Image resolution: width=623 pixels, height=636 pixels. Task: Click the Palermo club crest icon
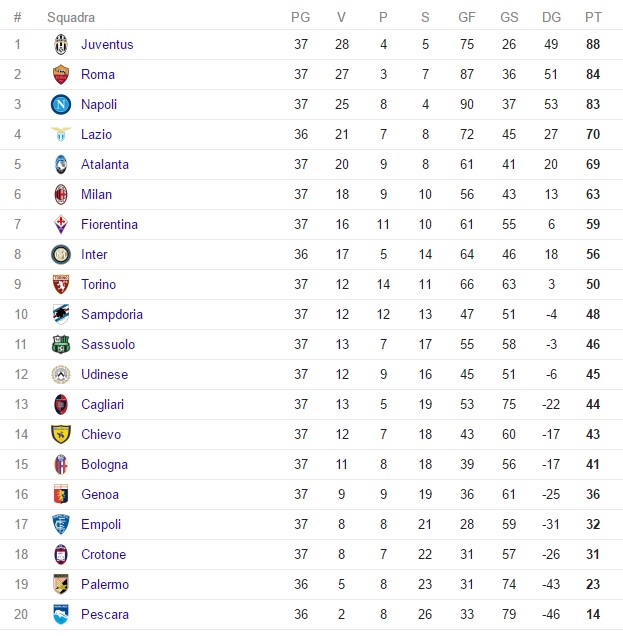tap(61, 584)
